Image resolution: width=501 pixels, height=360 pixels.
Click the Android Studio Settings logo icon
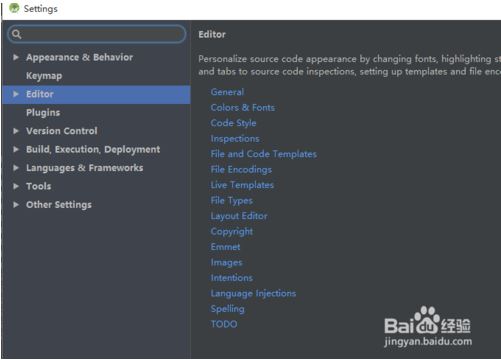click(x=14, y=8)
